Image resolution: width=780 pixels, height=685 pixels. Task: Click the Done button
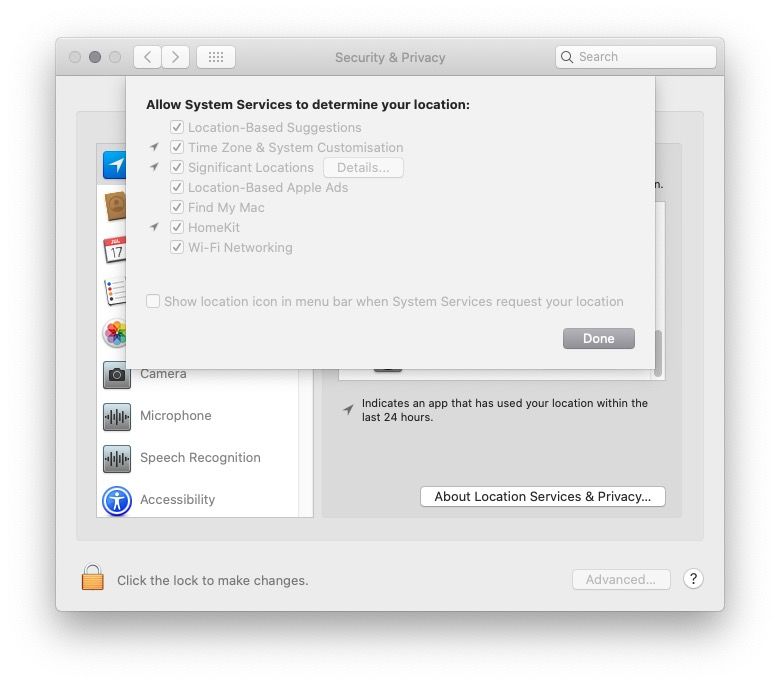(598, 338)
